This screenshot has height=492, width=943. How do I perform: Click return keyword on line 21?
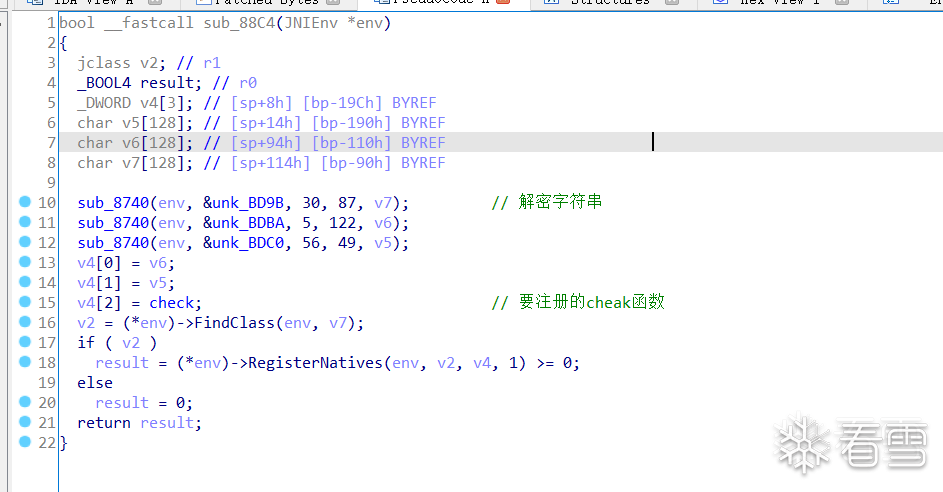(103, 423)
